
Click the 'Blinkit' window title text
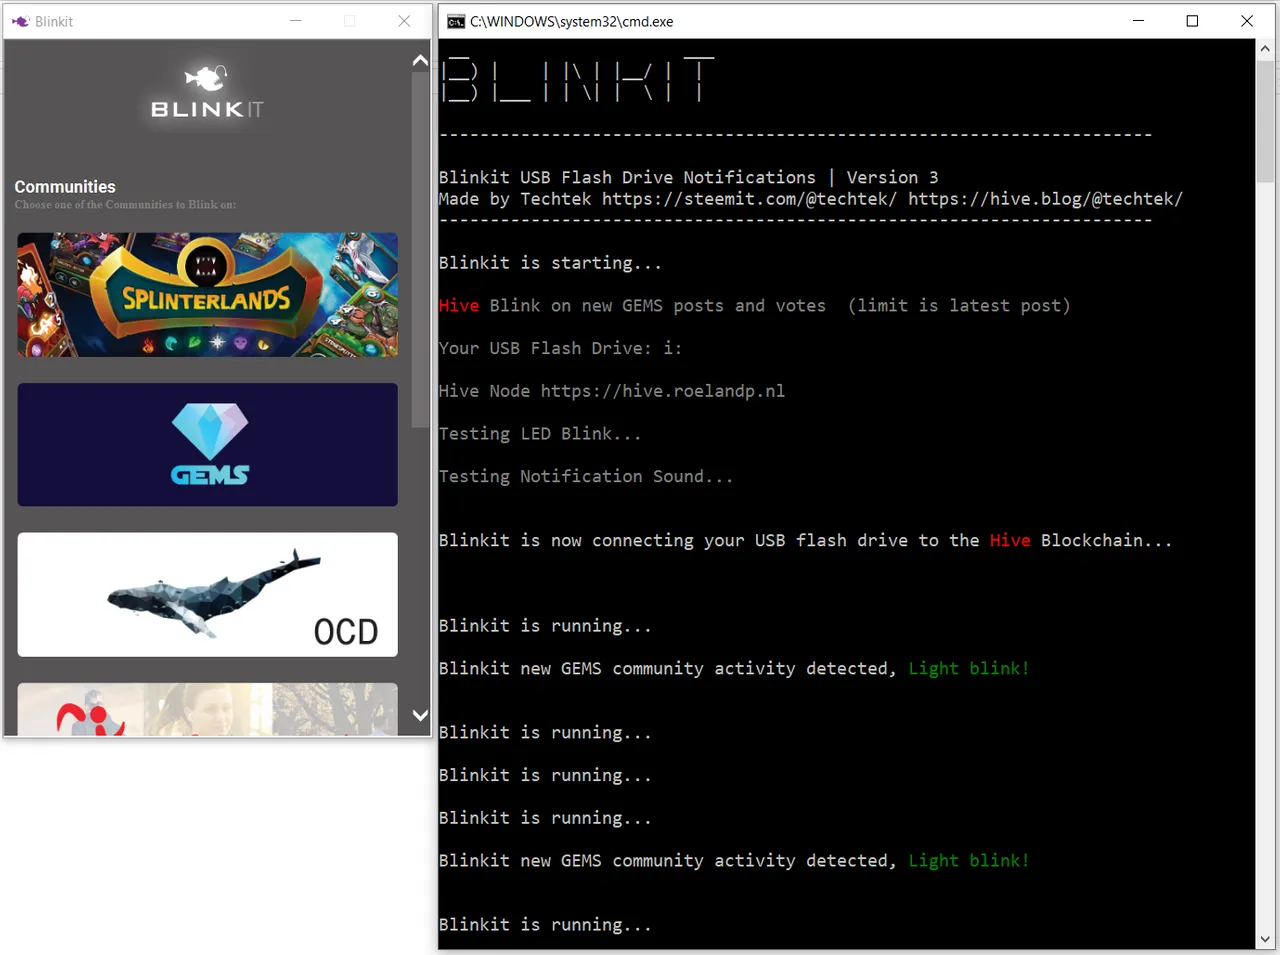click(54, 21)
